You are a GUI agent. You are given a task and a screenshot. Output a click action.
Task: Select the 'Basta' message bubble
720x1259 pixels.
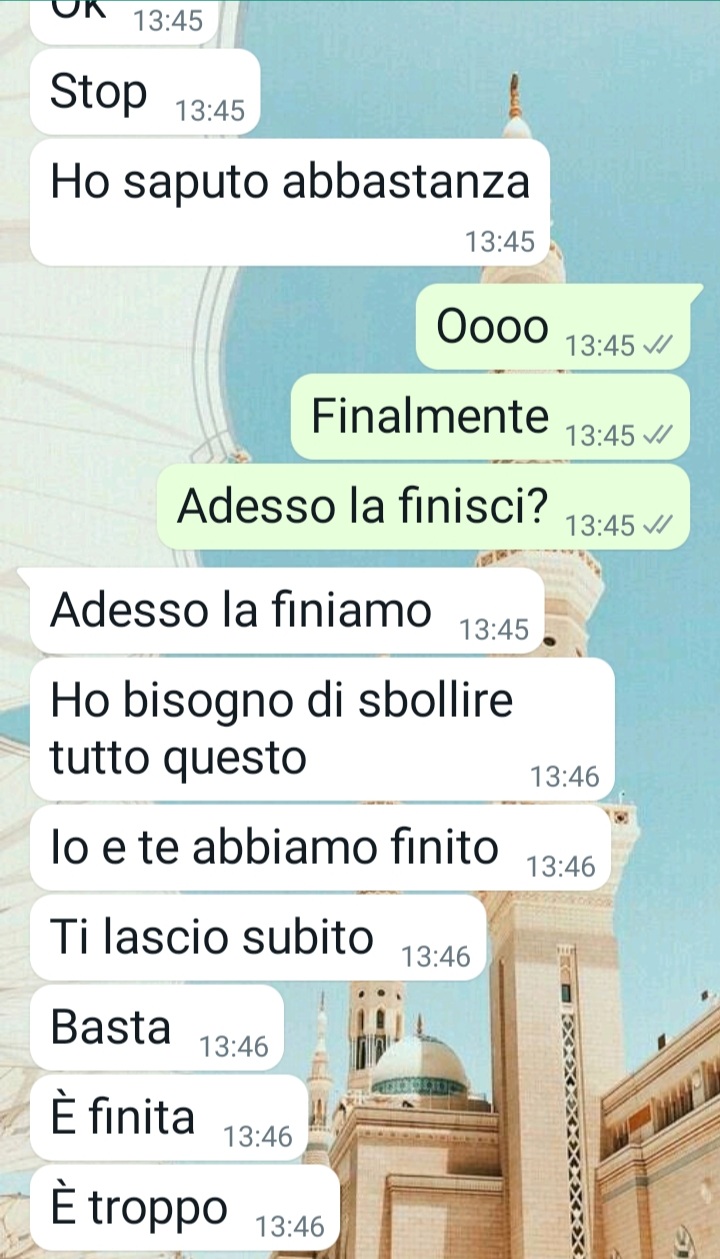157,1028
